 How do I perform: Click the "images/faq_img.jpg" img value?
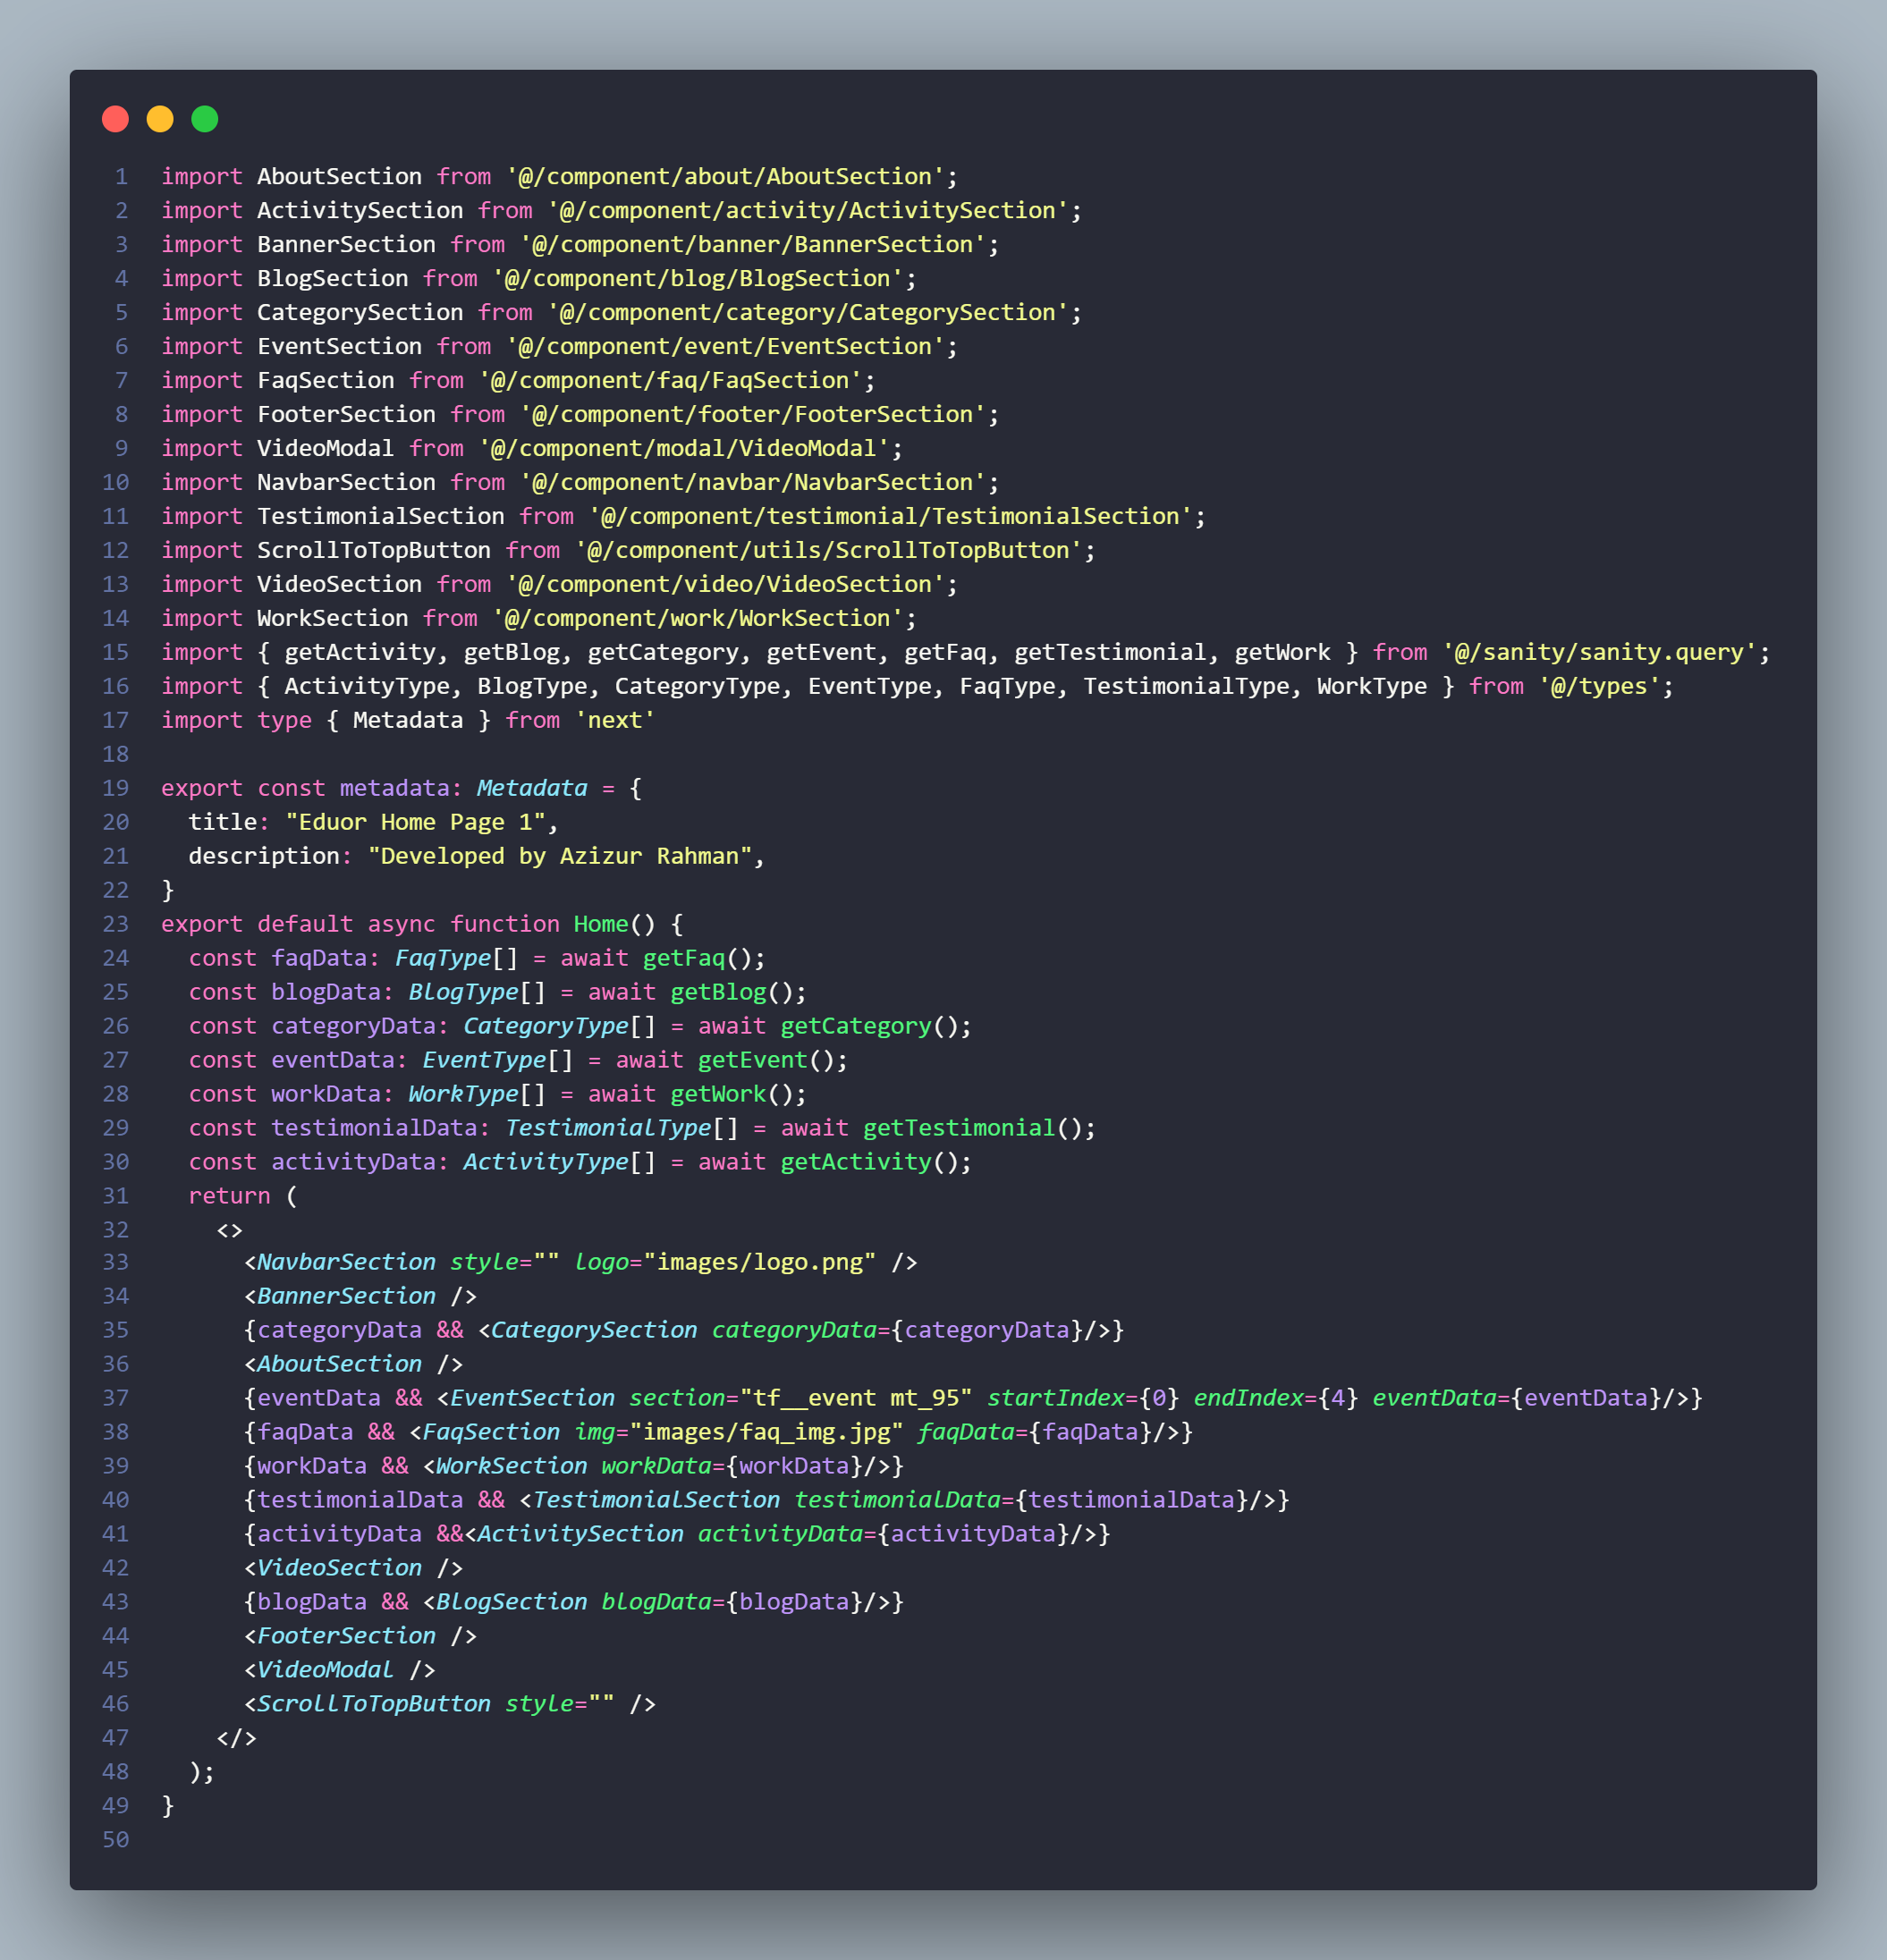point(766,1432)
